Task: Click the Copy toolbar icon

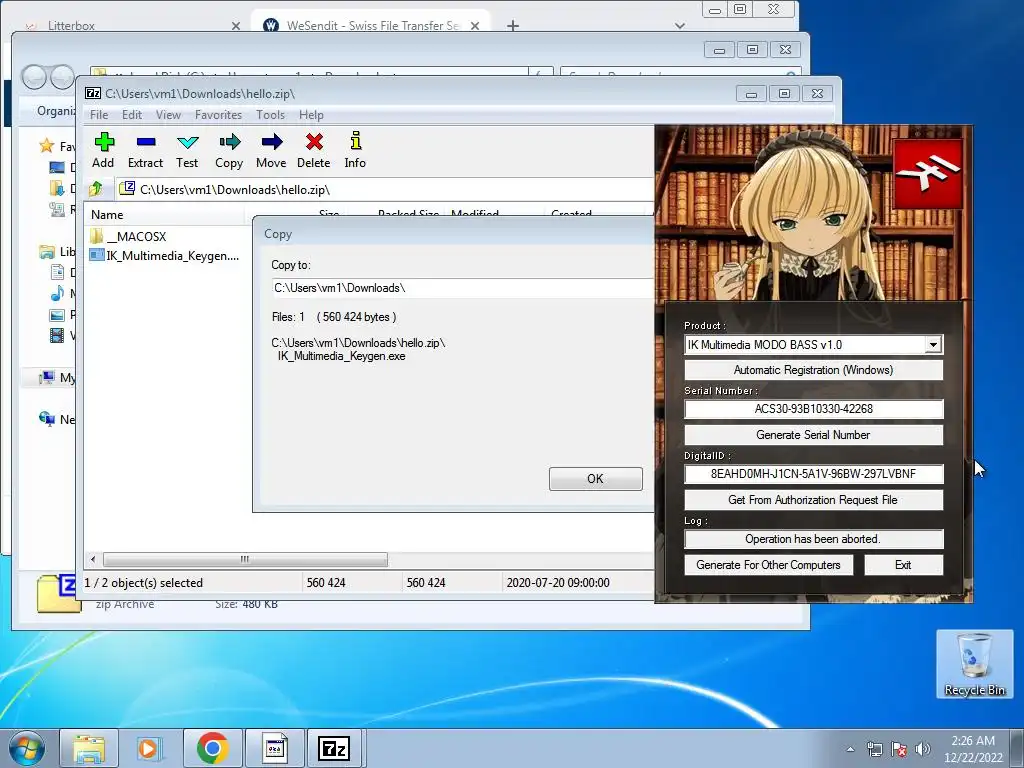Action: [x=229, y=150]
